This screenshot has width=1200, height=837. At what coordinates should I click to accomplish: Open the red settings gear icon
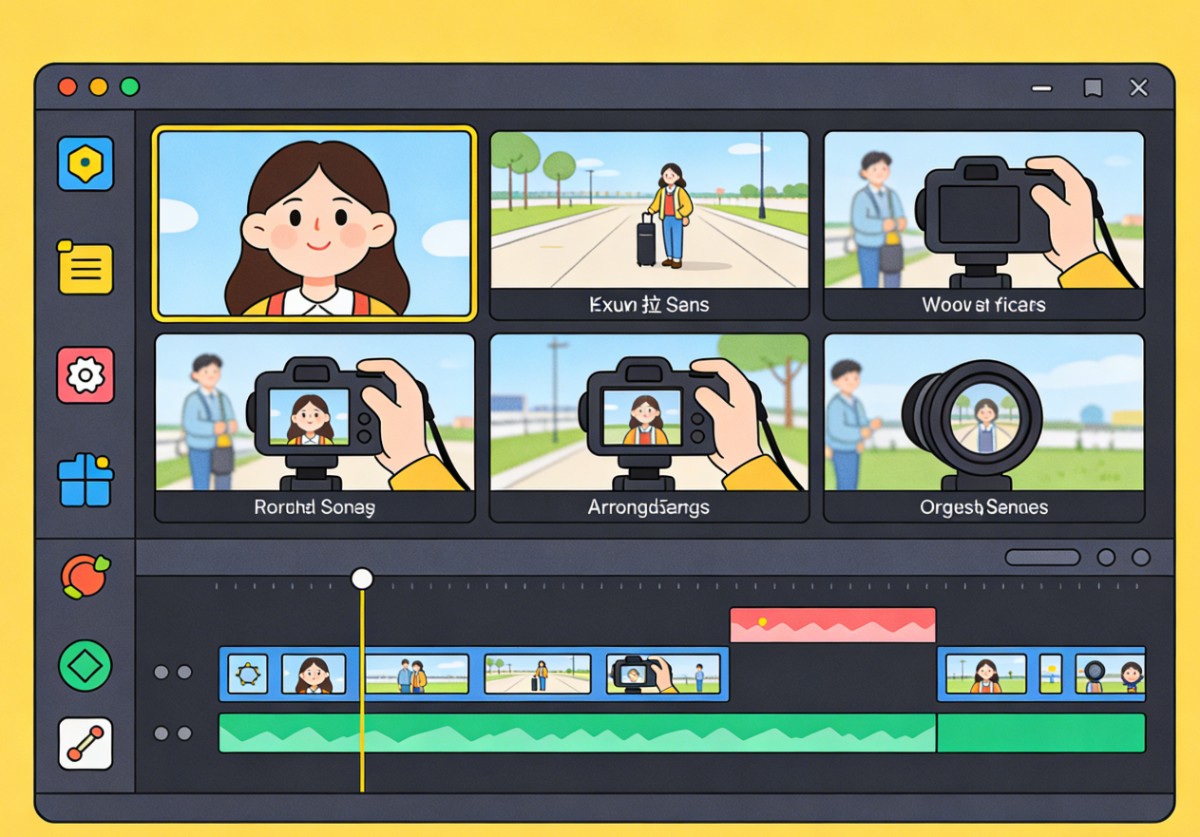pos(85,375)
